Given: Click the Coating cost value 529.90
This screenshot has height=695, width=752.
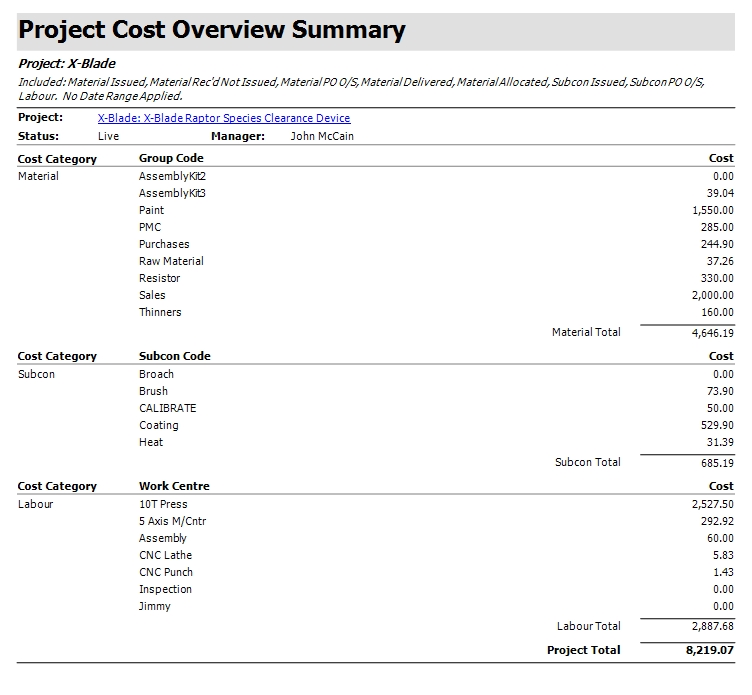Looking at the screenshot, I should click(x=716, y=425).
